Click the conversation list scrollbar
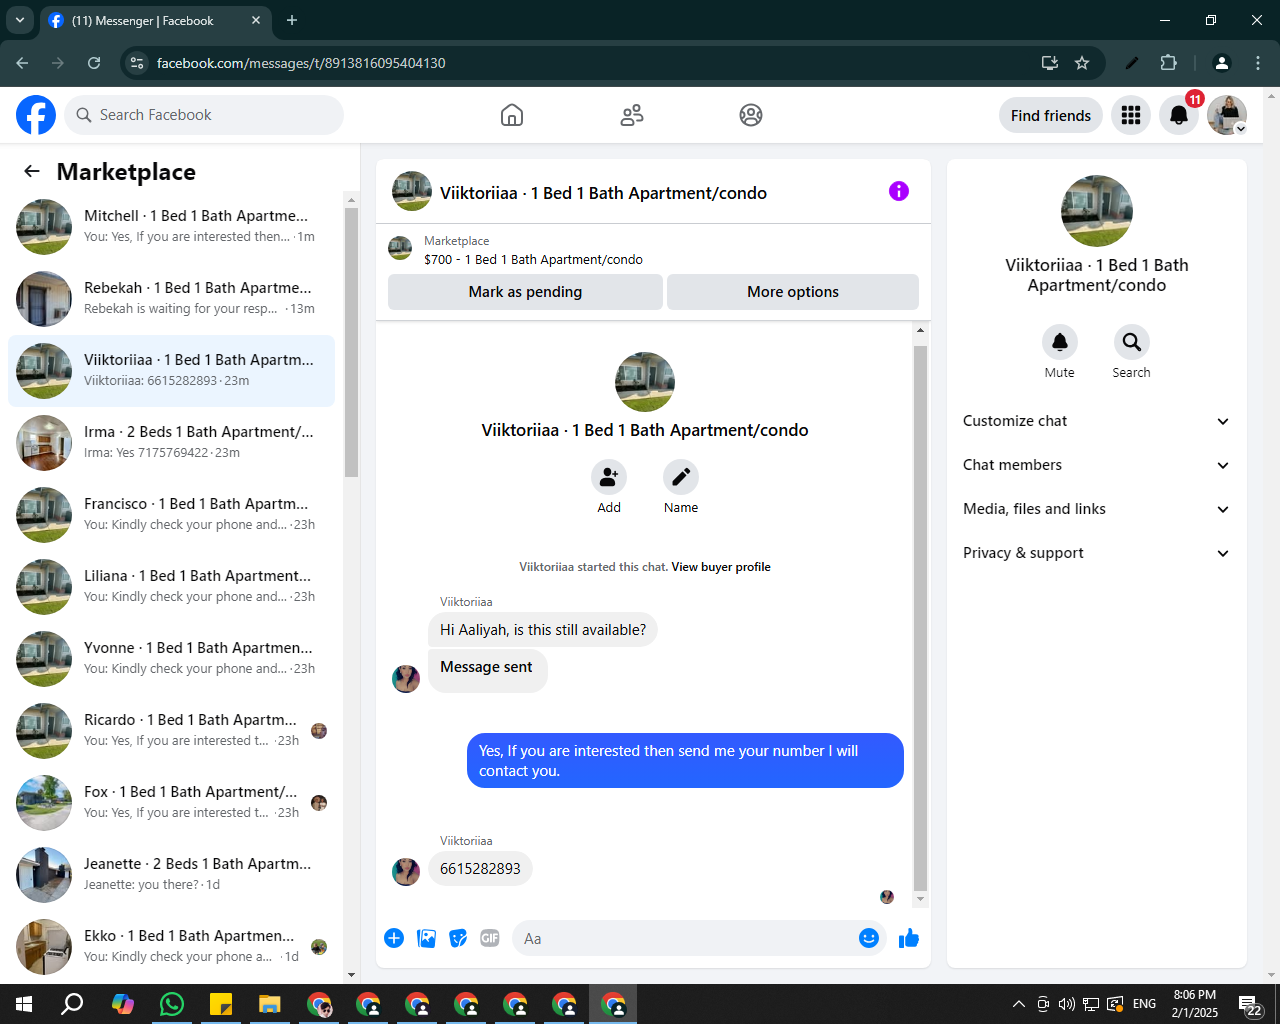 pos(351,342)
